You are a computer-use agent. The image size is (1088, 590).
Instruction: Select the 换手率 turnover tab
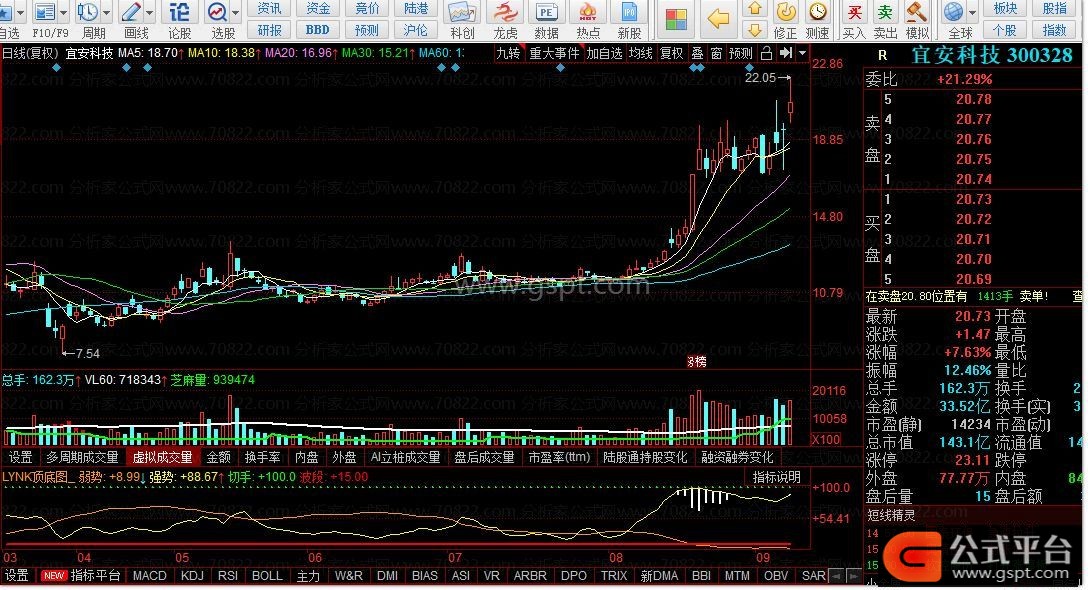[262, 457]
